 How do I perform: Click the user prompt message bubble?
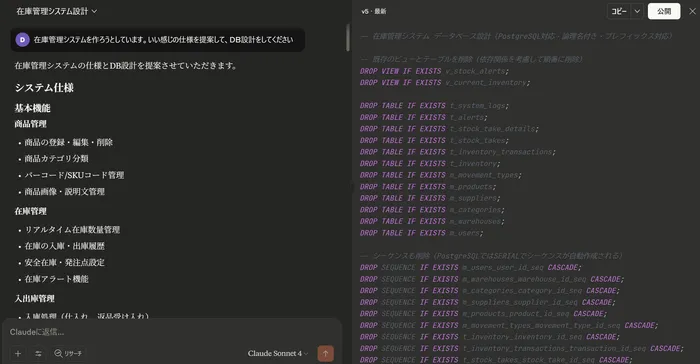[158, 40]
